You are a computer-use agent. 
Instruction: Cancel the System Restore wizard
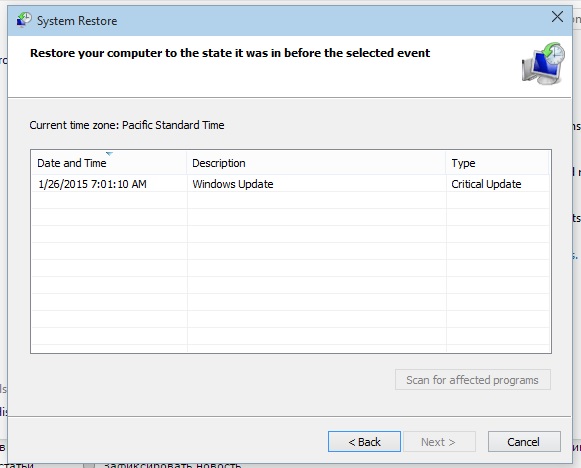coord(524,441)
